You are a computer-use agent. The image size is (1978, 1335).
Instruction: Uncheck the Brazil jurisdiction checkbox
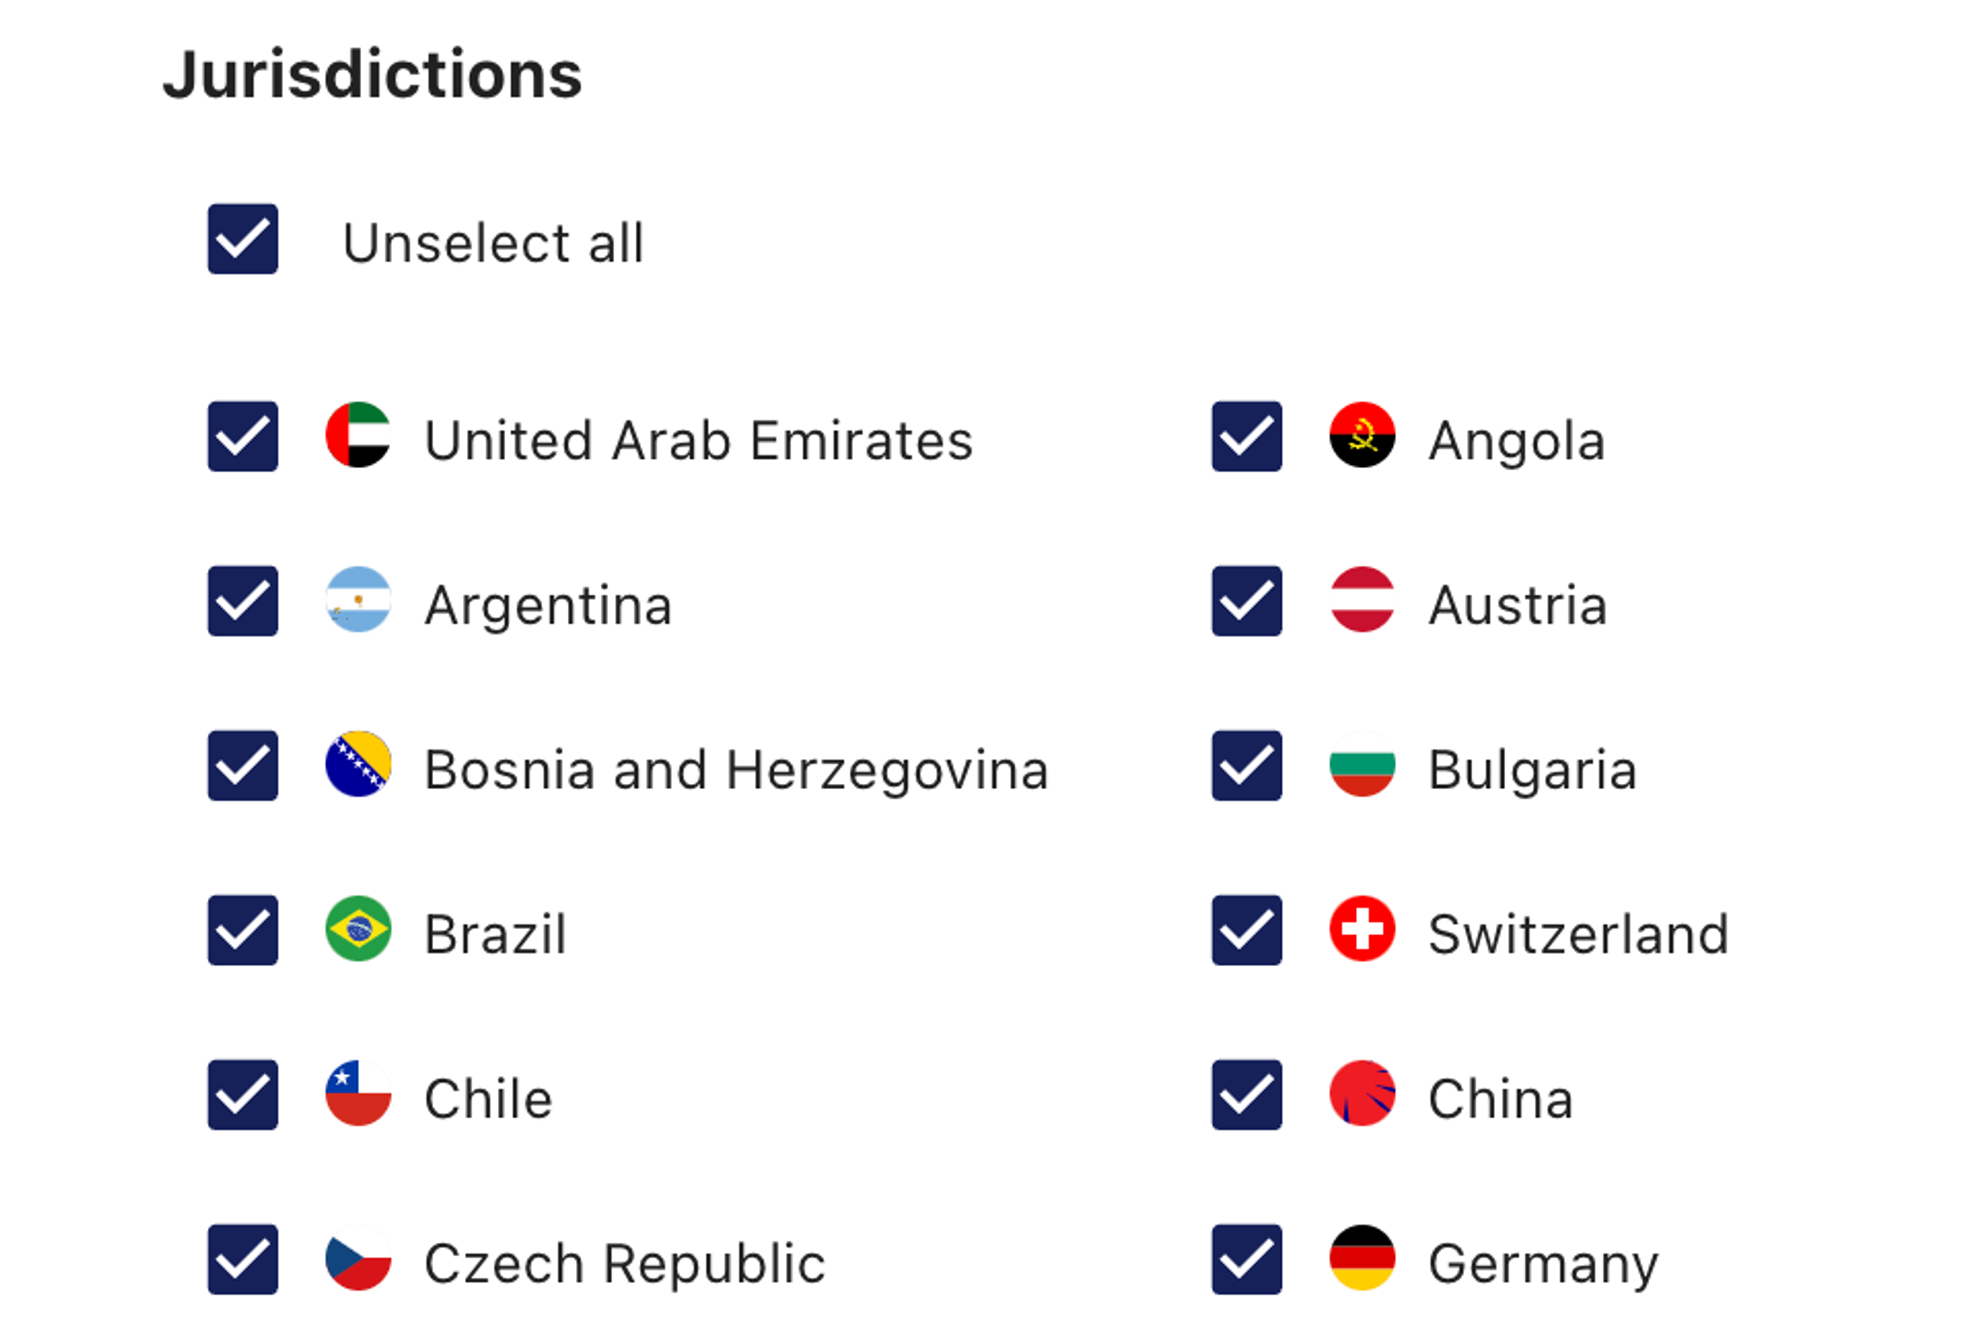click(243, 930)
